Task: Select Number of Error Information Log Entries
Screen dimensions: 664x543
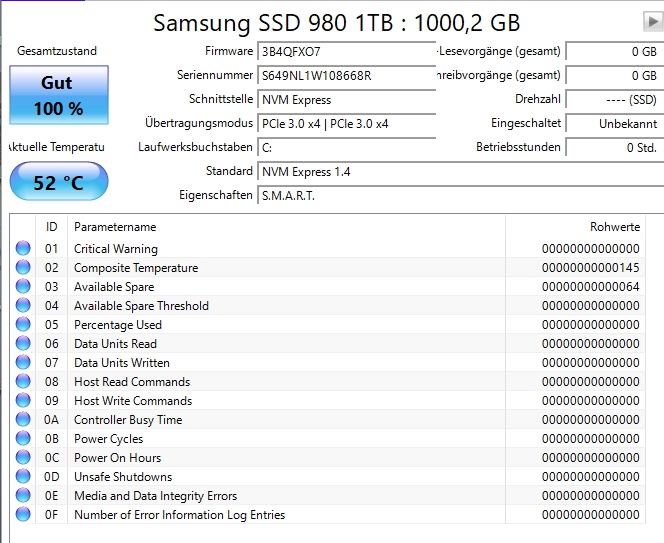Action: (x=180, y=515)
